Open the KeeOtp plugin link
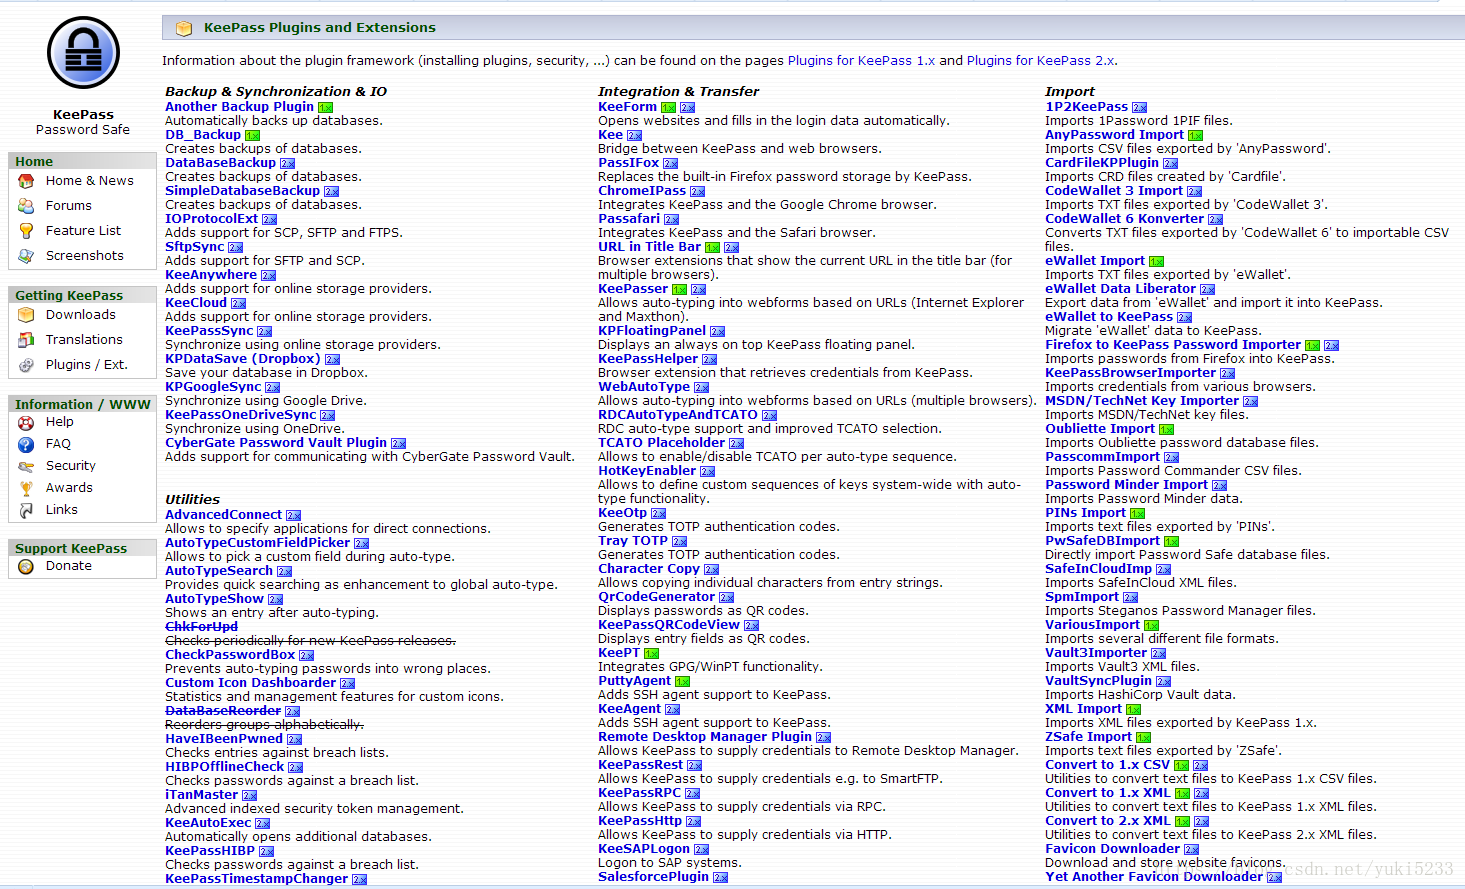The height and width of the screenshot is (889, 1465). coord(622,513)
